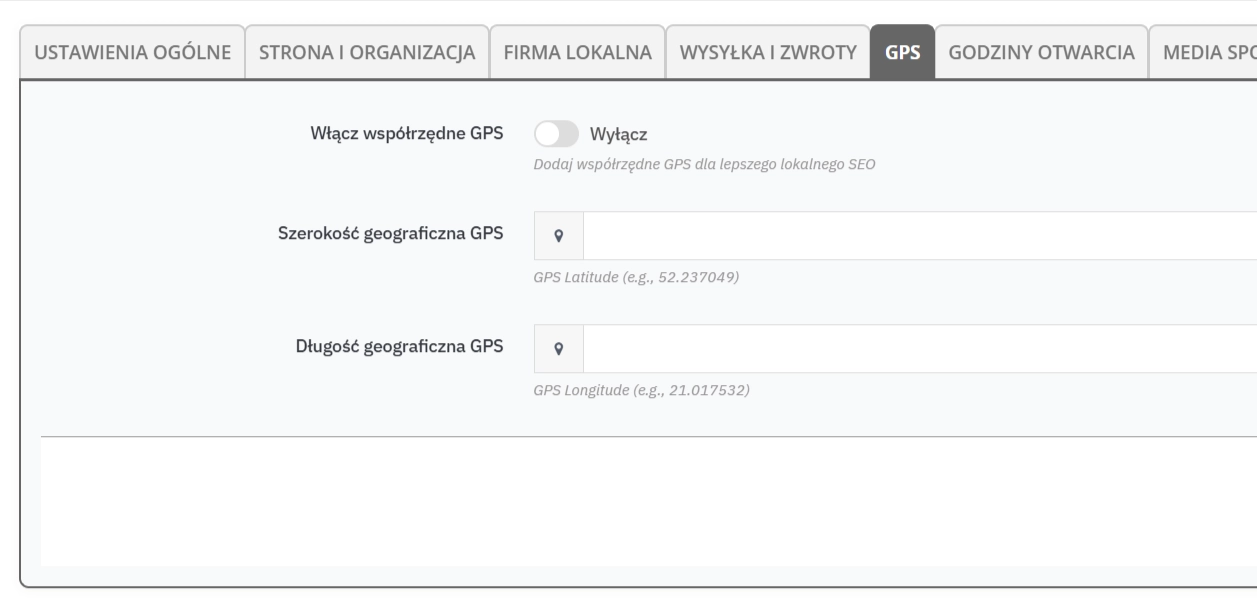This screenshot has height=606, width=1257.
Task: Click the map pin icon beside the longitude field
Action: tap(559, 349)
